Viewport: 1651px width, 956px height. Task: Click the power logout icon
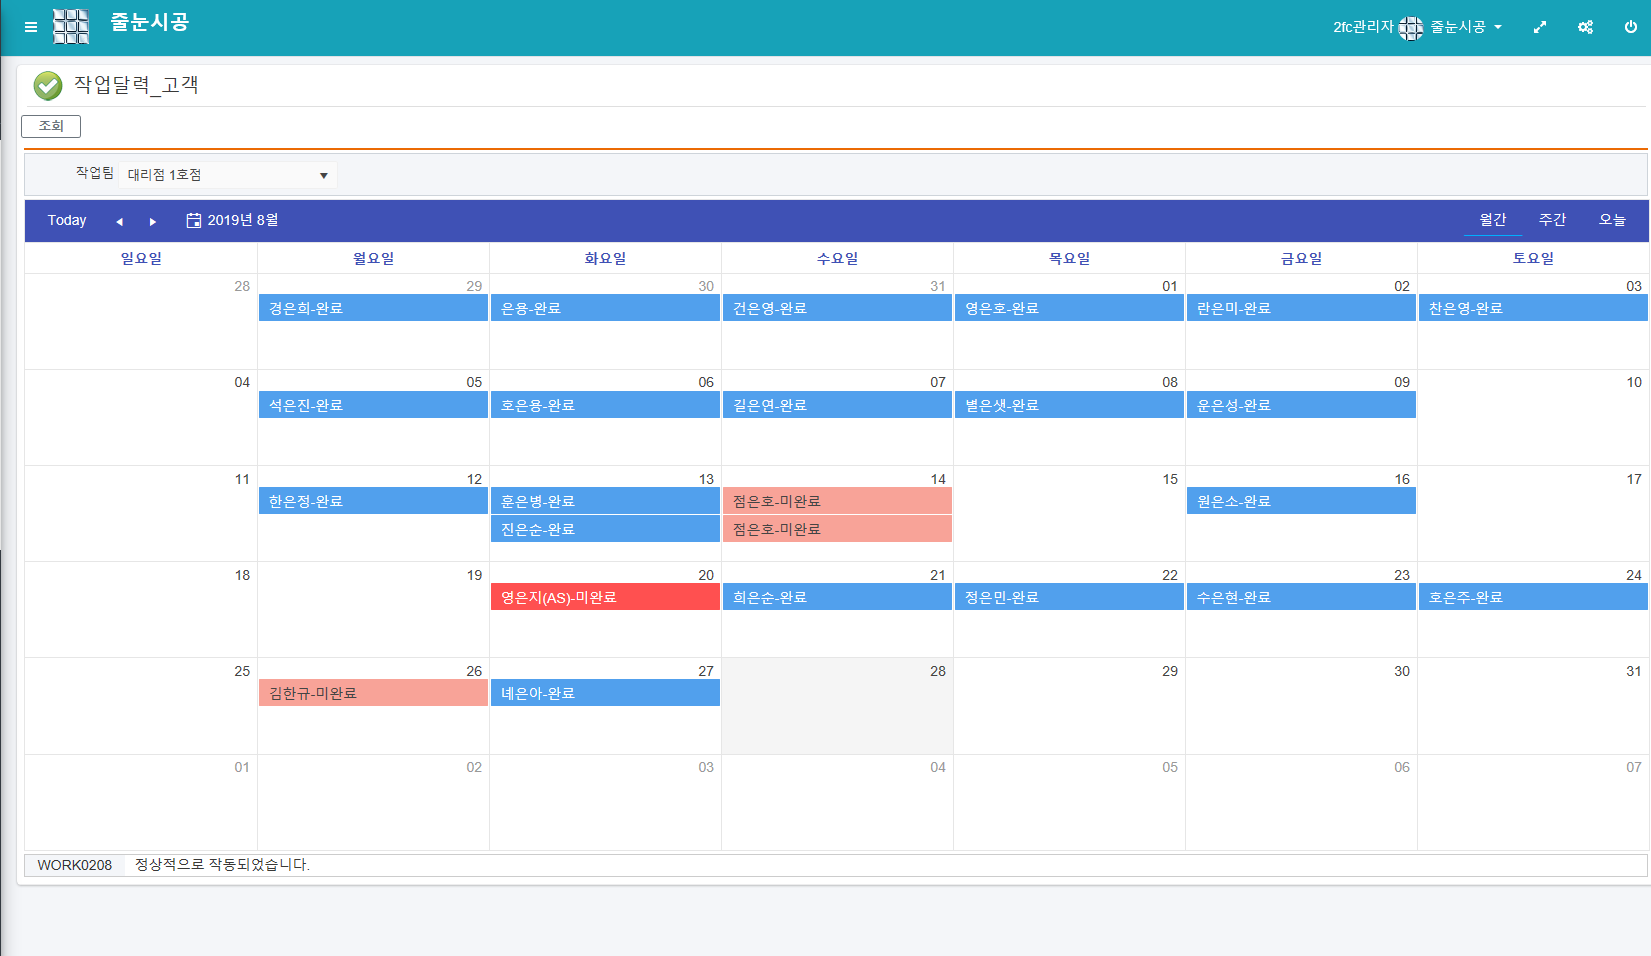[x=1630, y=27]
